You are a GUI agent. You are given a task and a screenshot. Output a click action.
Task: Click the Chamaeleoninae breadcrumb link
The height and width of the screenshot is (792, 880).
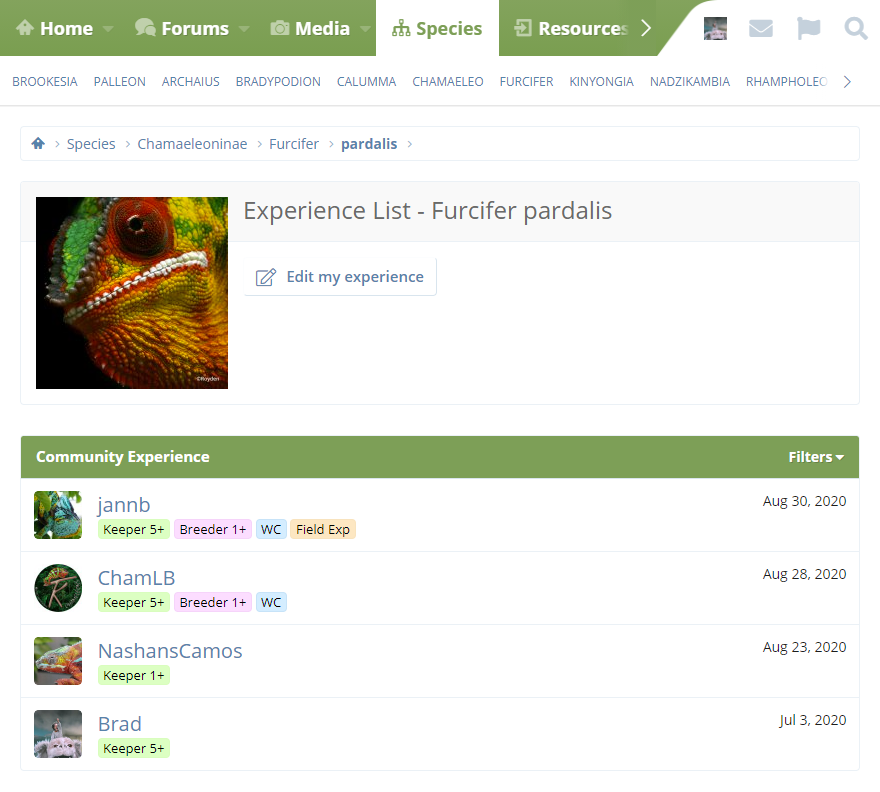click(x=192, y=144)
